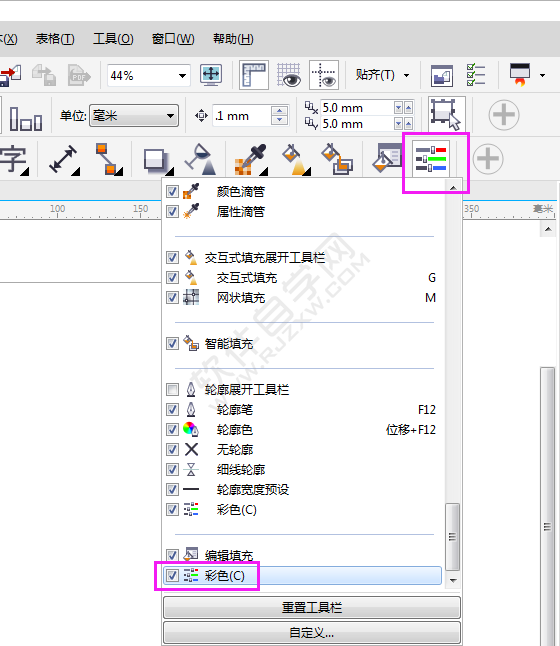Viewport: 560px width, 646px height.
Task: Toggle the grid display icon
Action: [289, 75]
